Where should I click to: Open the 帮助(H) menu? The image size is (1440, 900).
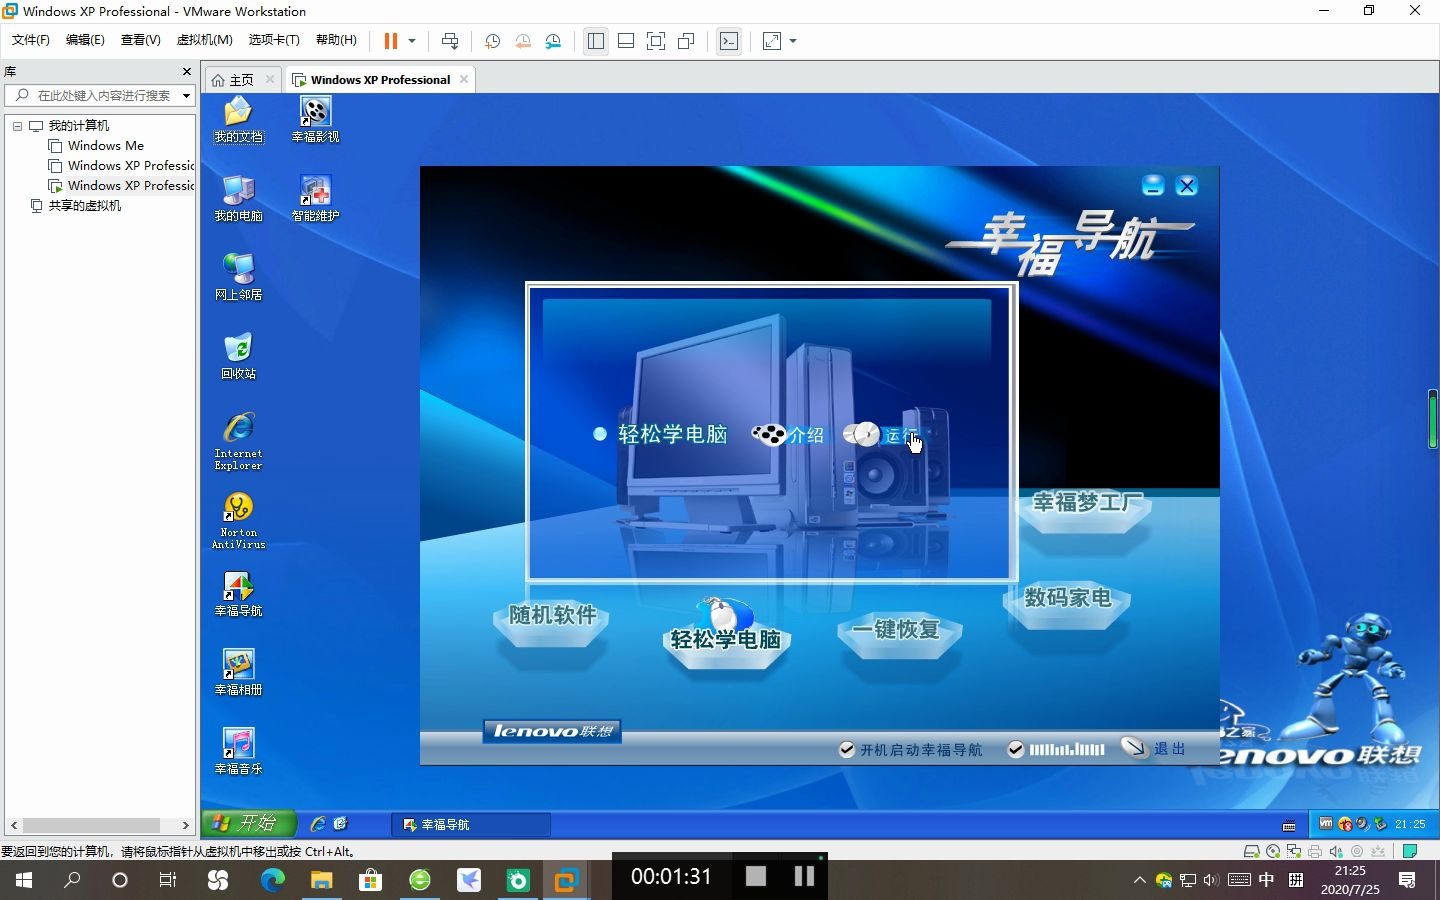point(336,40)
